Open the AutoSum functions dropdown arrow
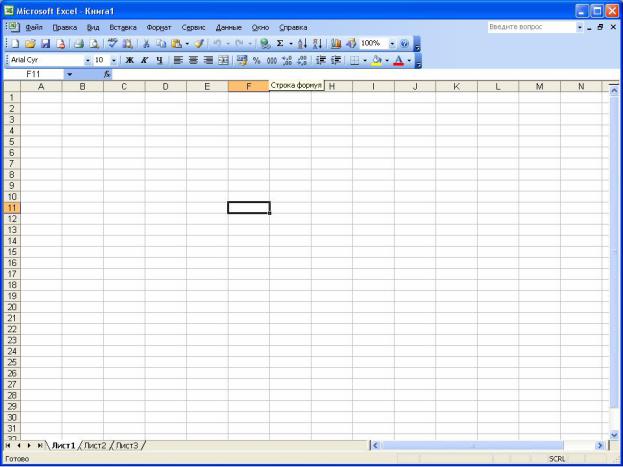The image size is (623, 467). (x=290, y=44)
